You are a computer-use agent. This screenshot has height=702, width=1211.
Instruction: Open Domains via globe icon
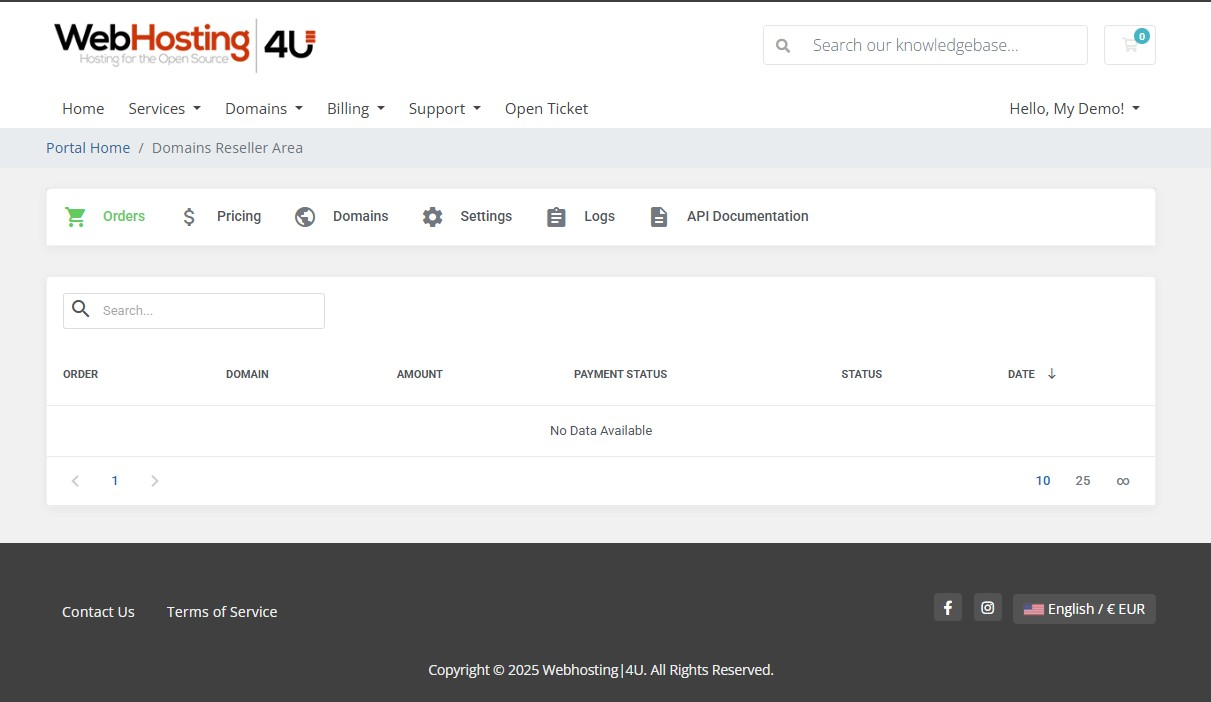305,216
